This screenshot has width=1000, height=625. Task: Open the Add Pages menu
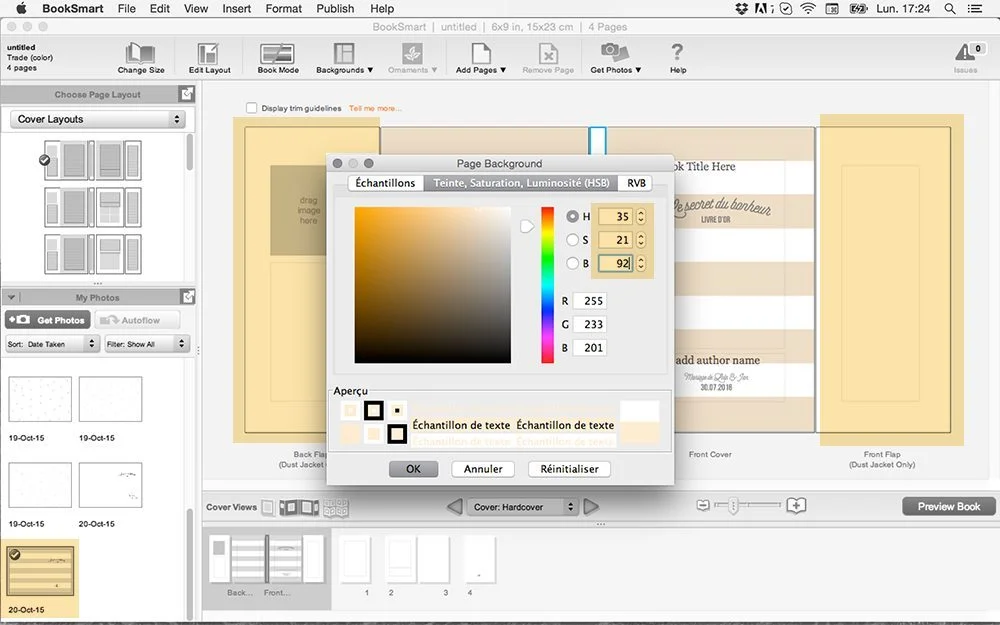[x=481, y=58]
